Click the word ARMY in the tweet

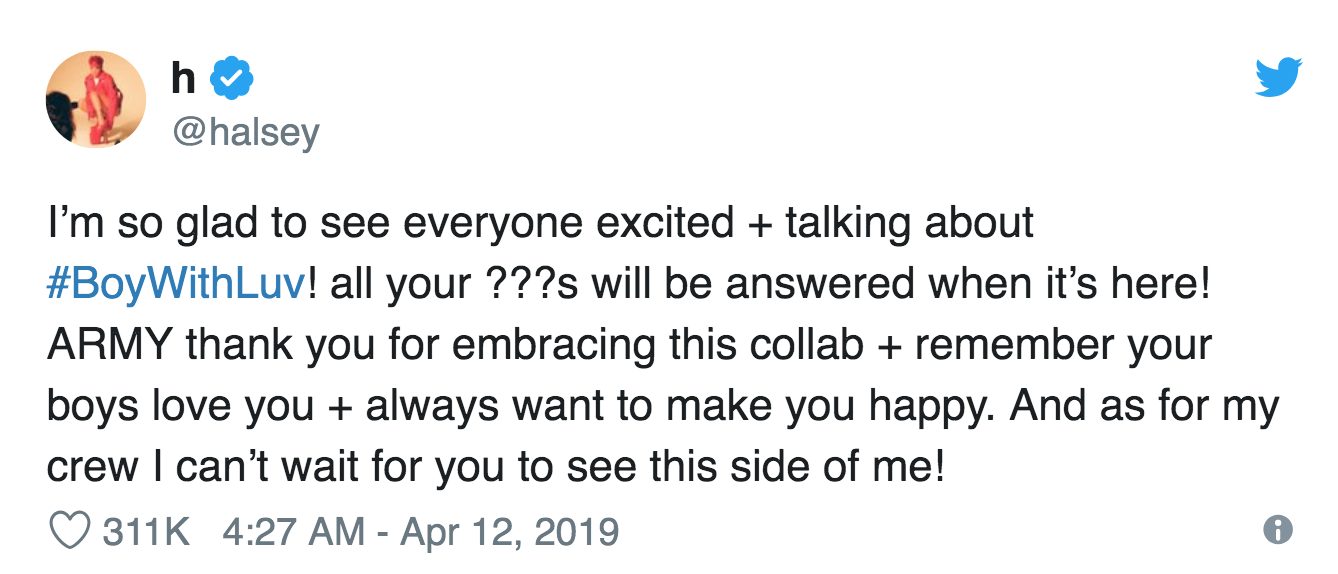pyautogui.click(x=110, y=345)
